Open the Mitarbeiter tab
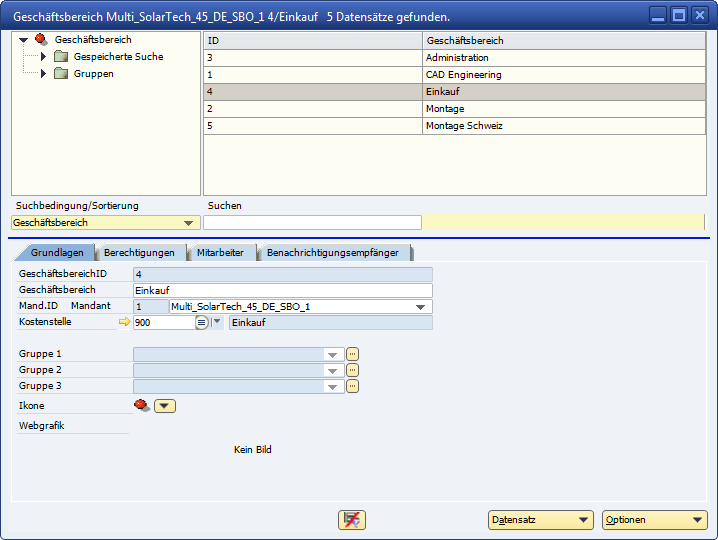 [220, 253]
